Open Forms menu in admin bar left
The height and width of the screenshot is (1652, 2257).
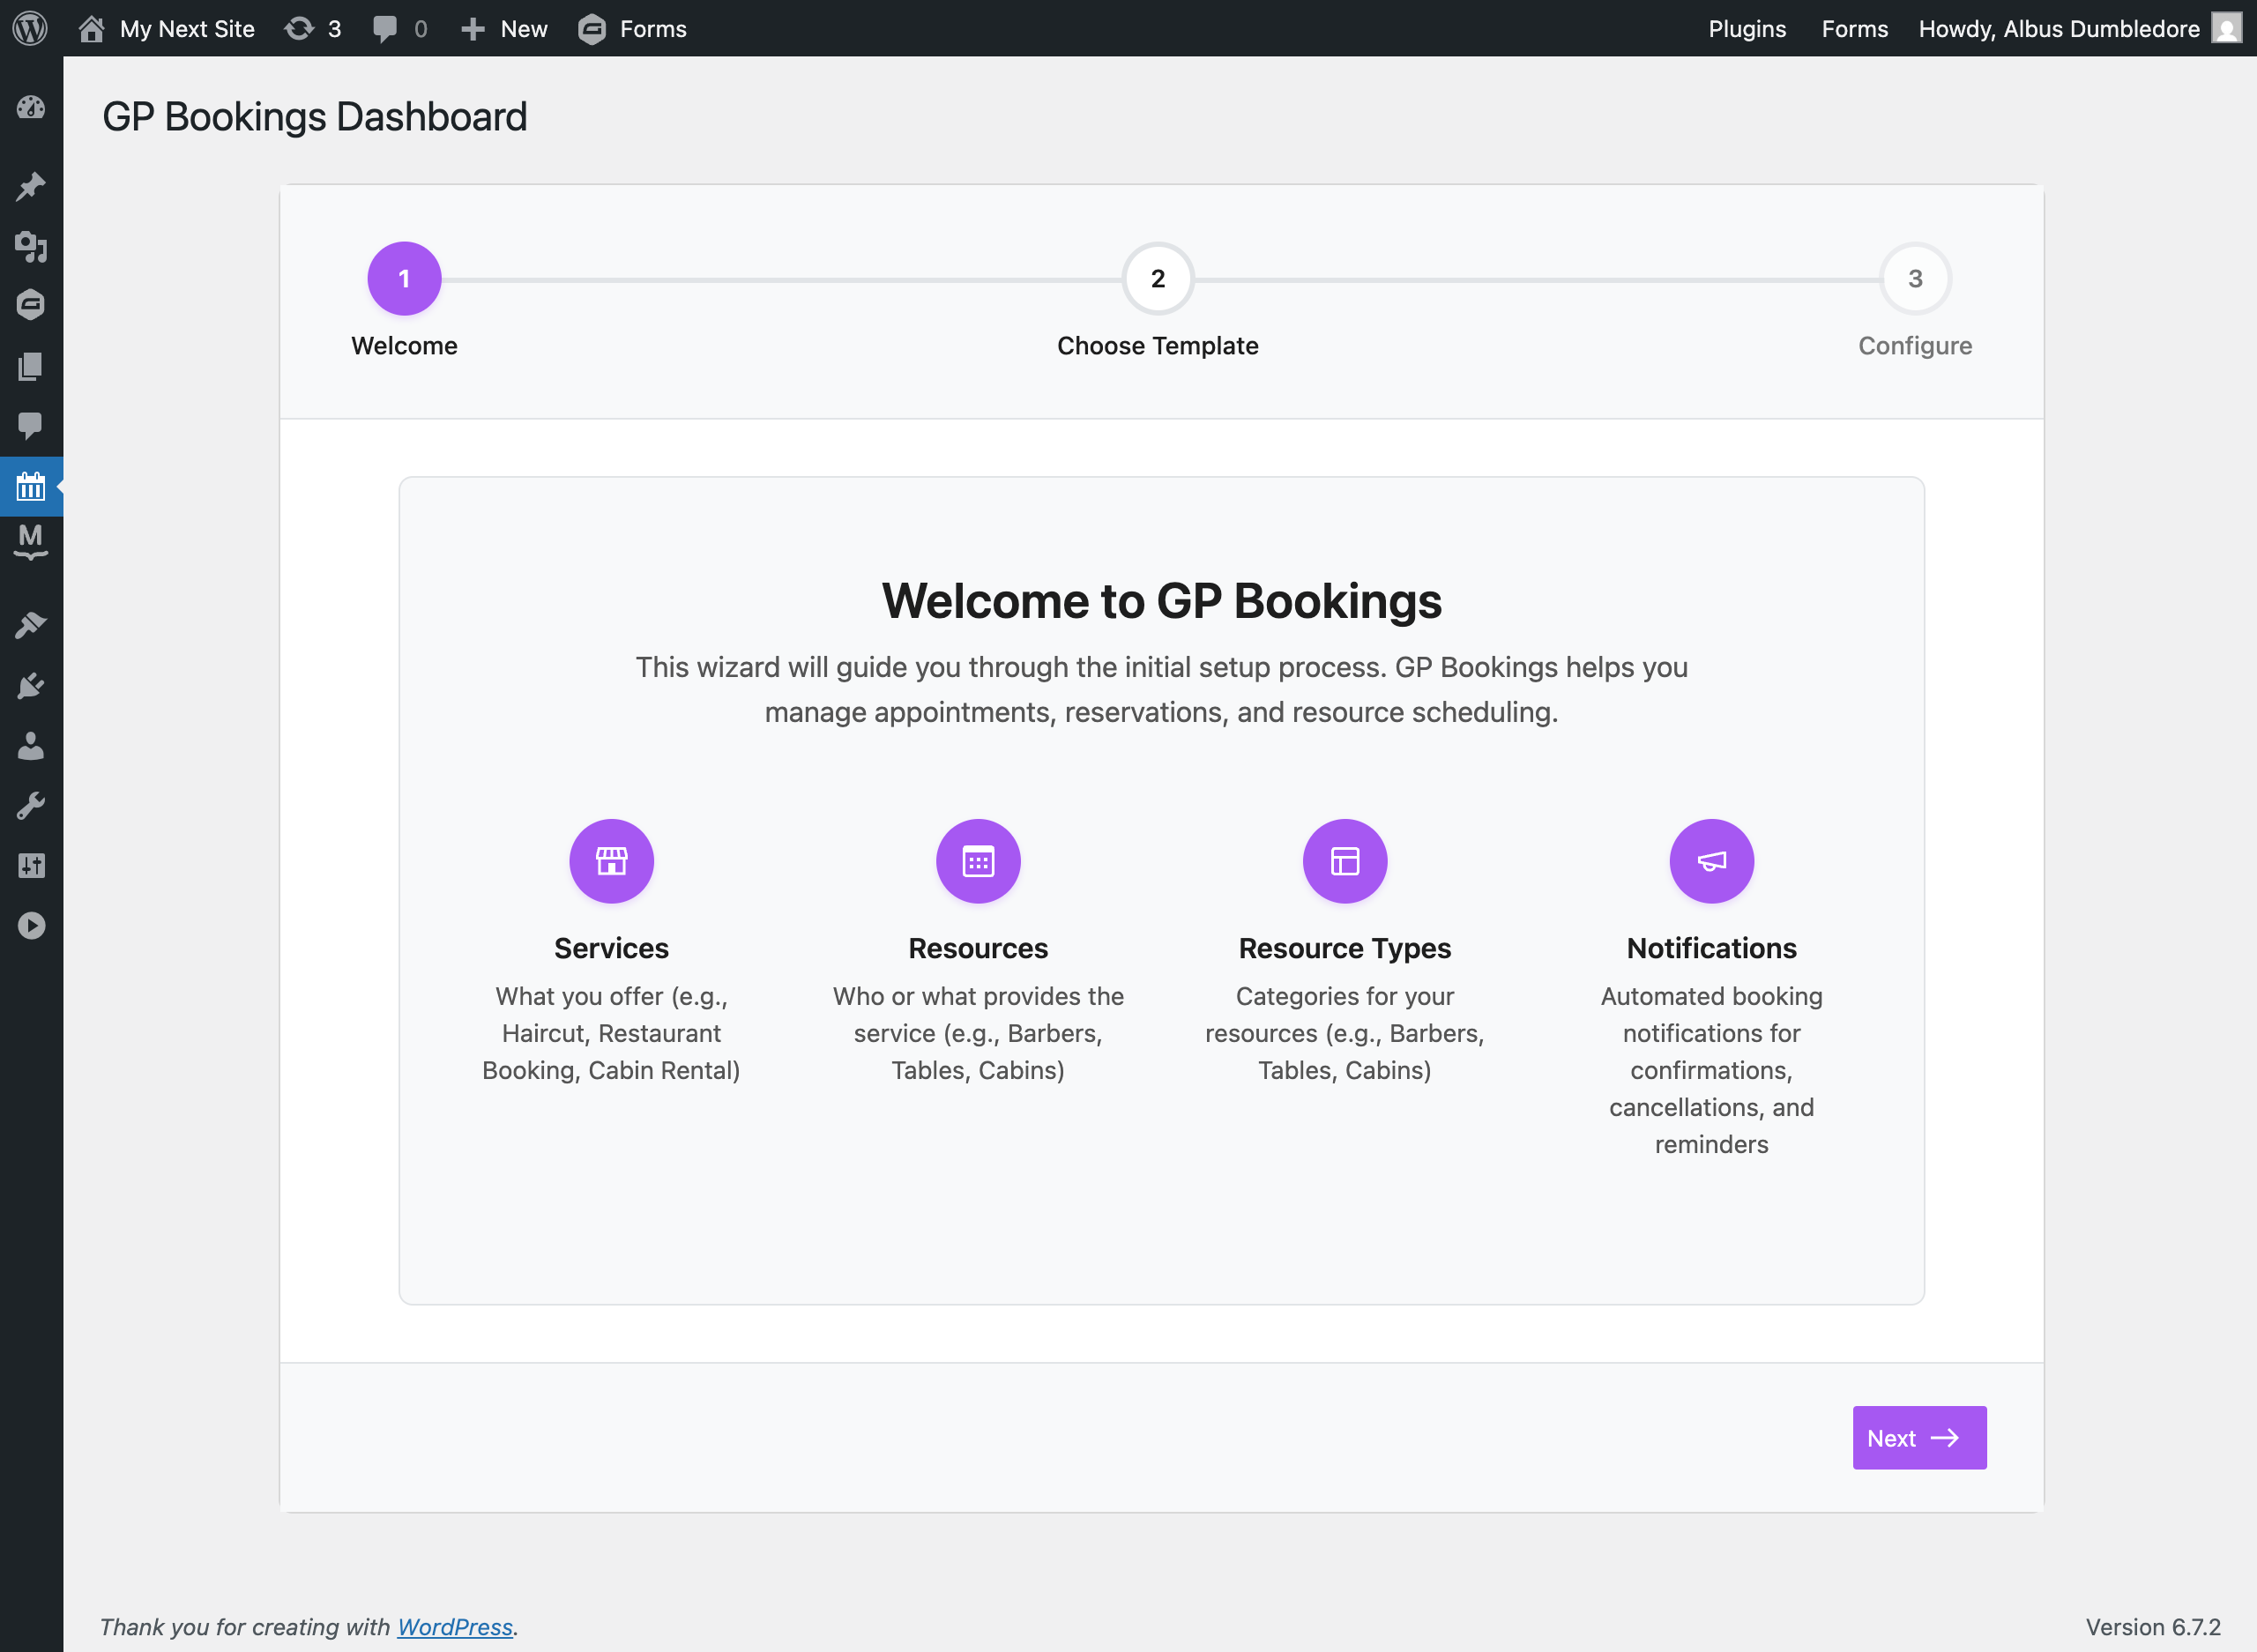point(632,28)
